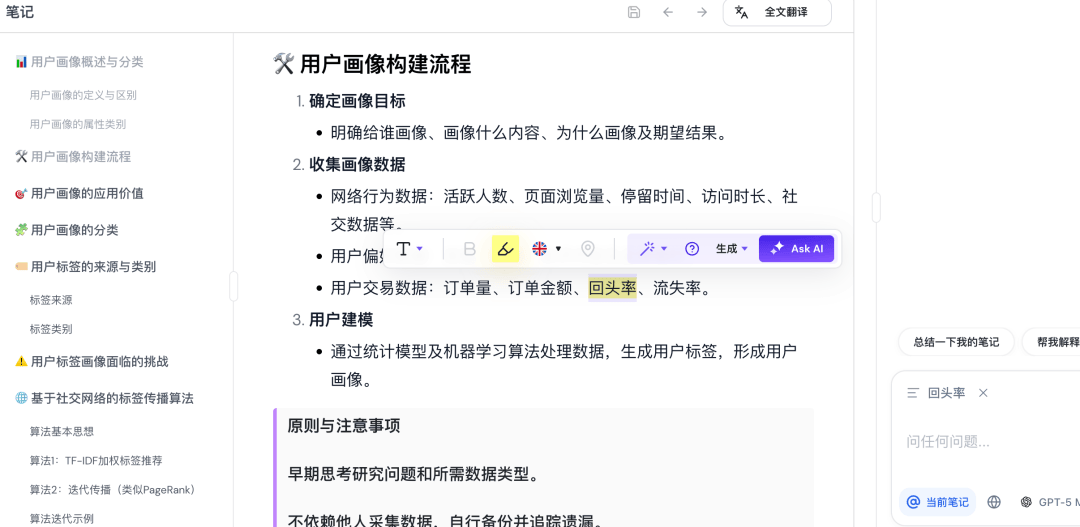Open the UK flag language dropdown
This screenshot has height=527, width=1080.
point(546,249)
